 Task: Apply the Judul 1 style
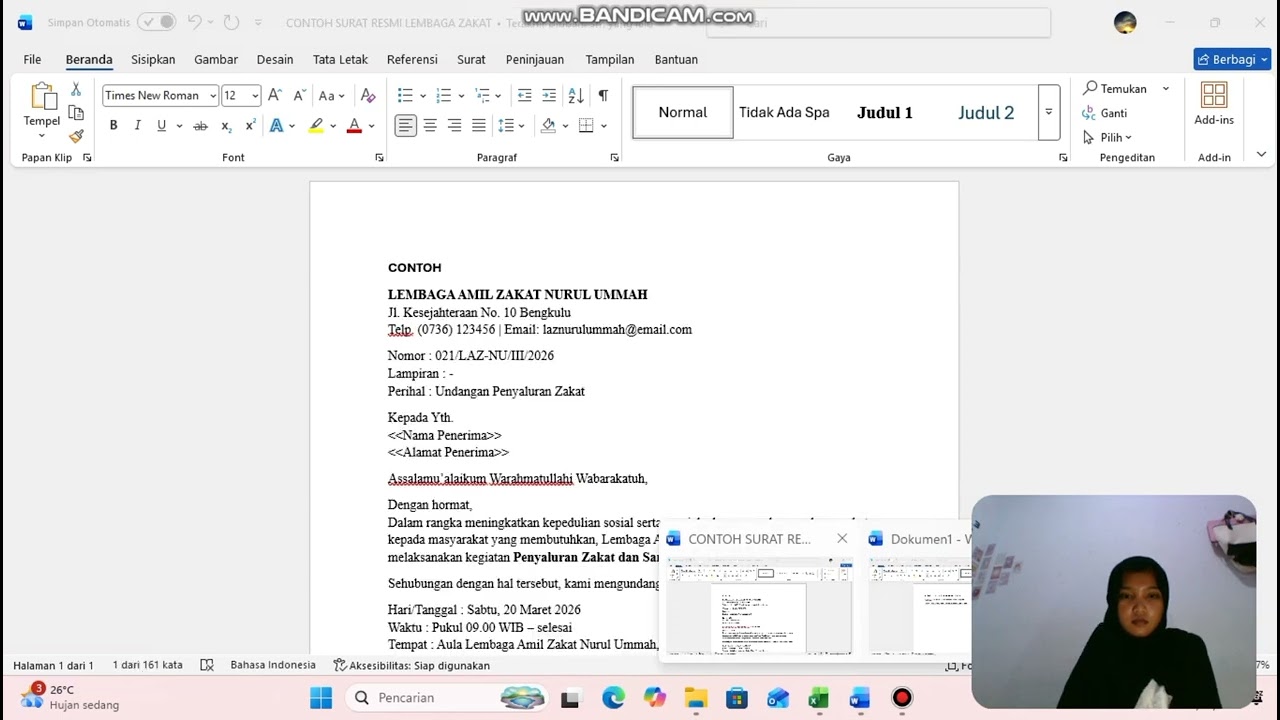(x=885, y=112)
